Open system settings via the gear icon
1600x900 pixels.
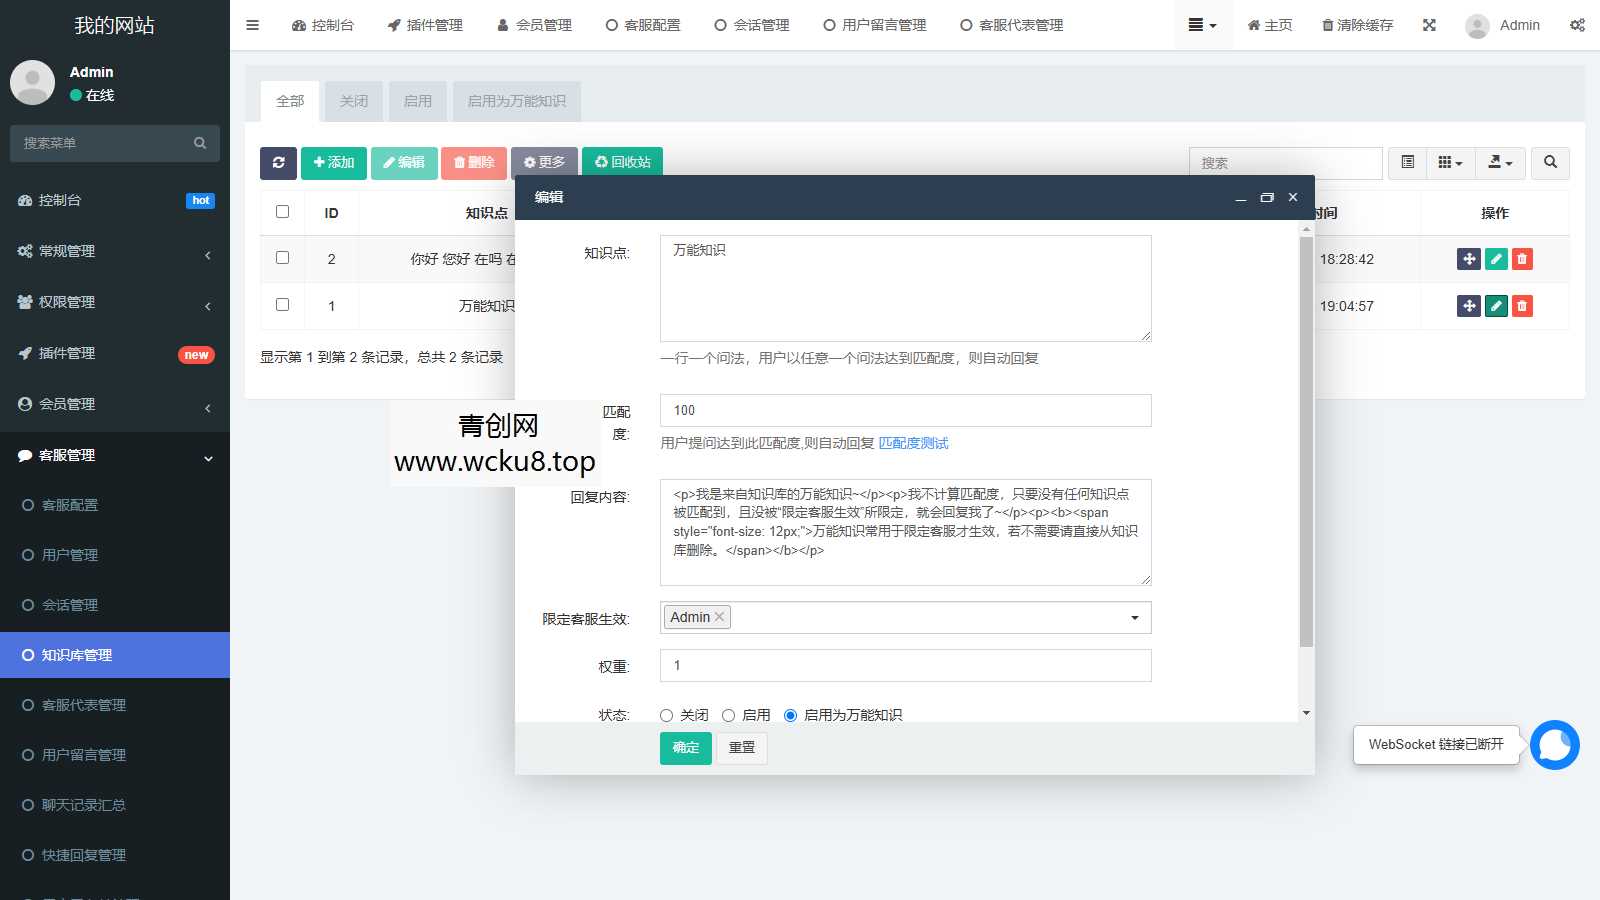1577,25
